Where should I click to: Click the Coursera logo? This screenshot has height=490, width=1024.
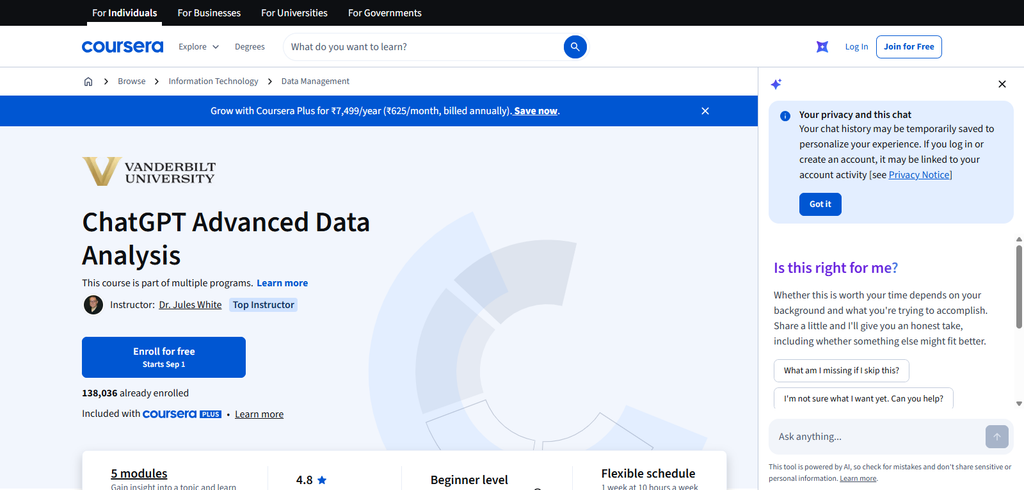click(x=122, y=46)
